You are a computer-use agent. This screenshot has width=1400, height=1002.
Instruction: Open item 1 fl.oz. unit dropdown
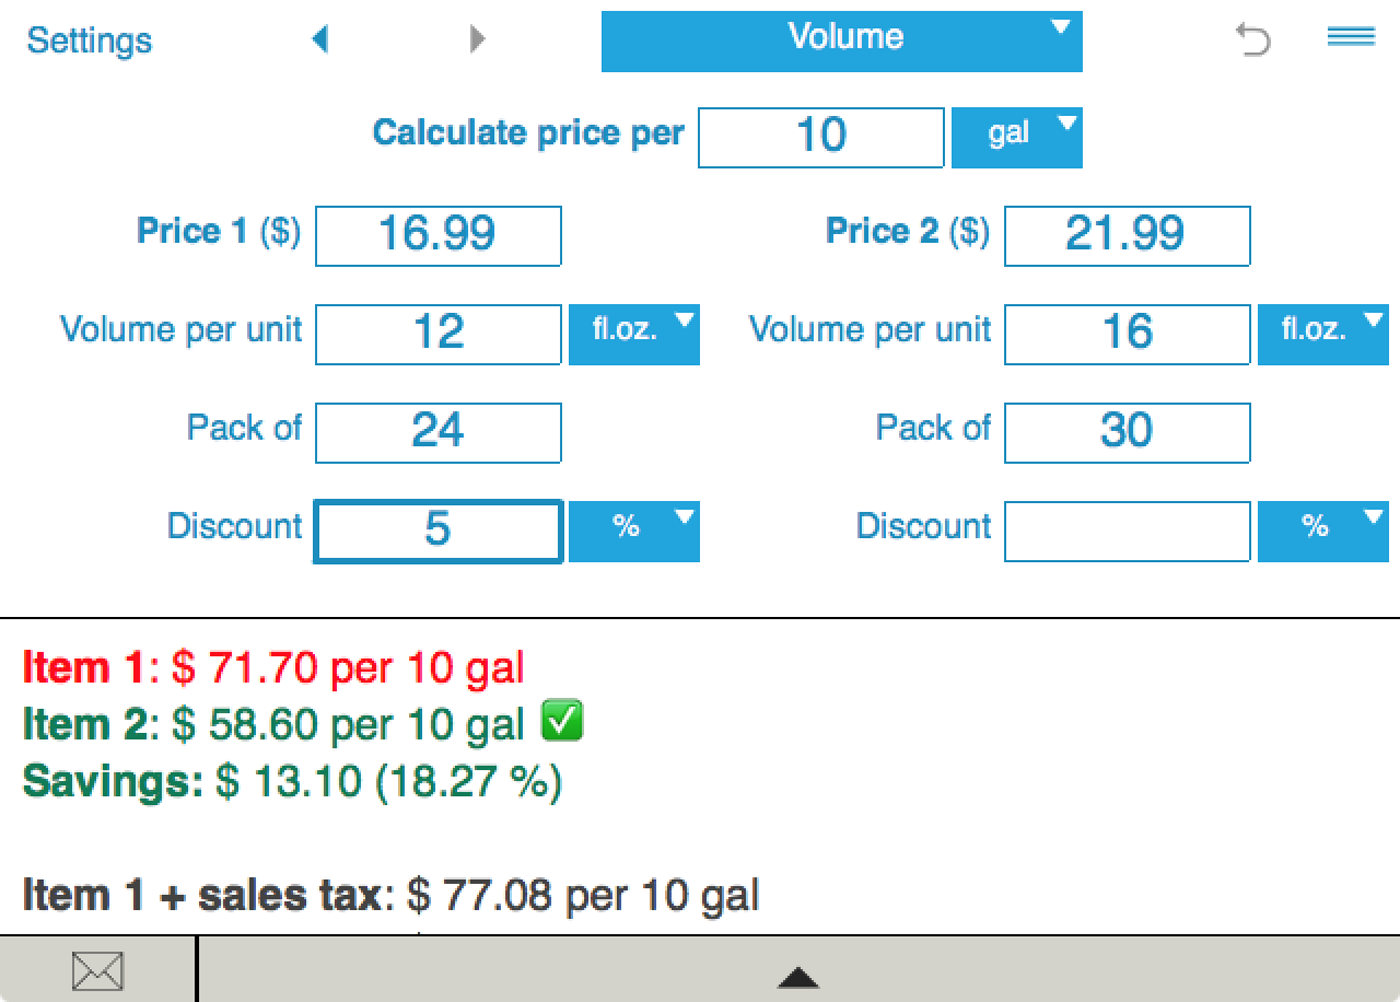click(633, 334)
